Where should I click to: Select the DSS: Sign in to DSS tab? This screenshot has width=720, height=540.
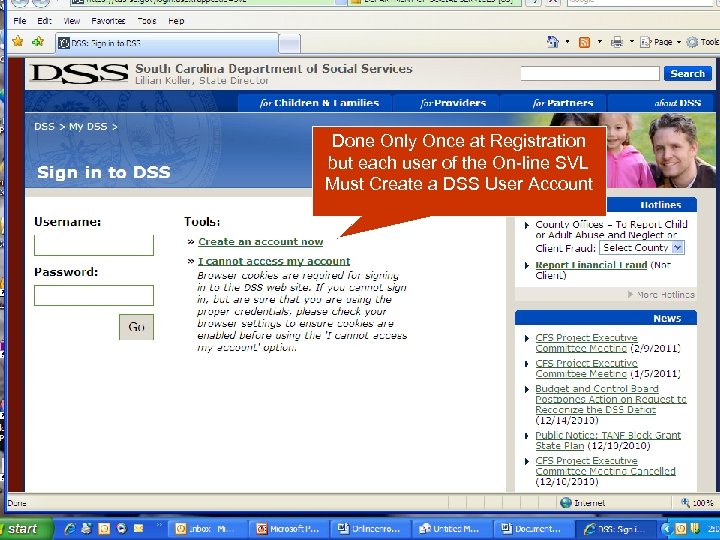(x=167, y=43)
